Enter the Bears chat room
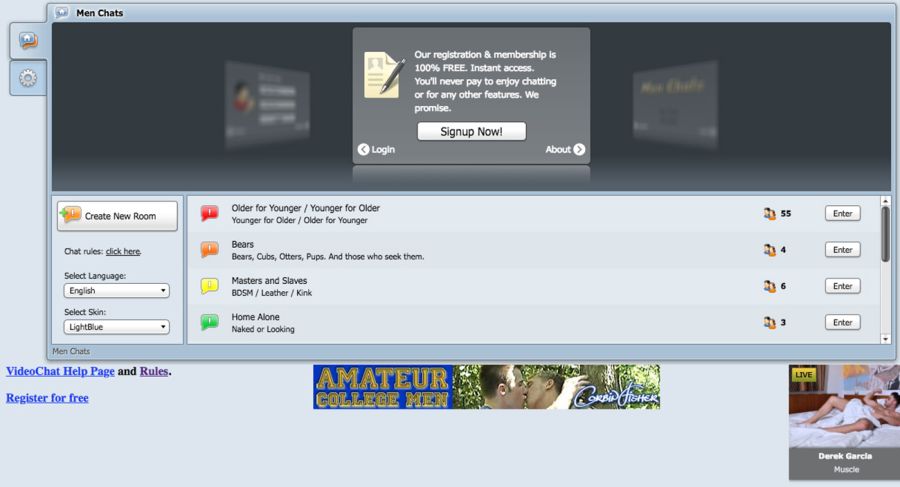The width and height of the screenshot is (900, 487). [842, 250]
